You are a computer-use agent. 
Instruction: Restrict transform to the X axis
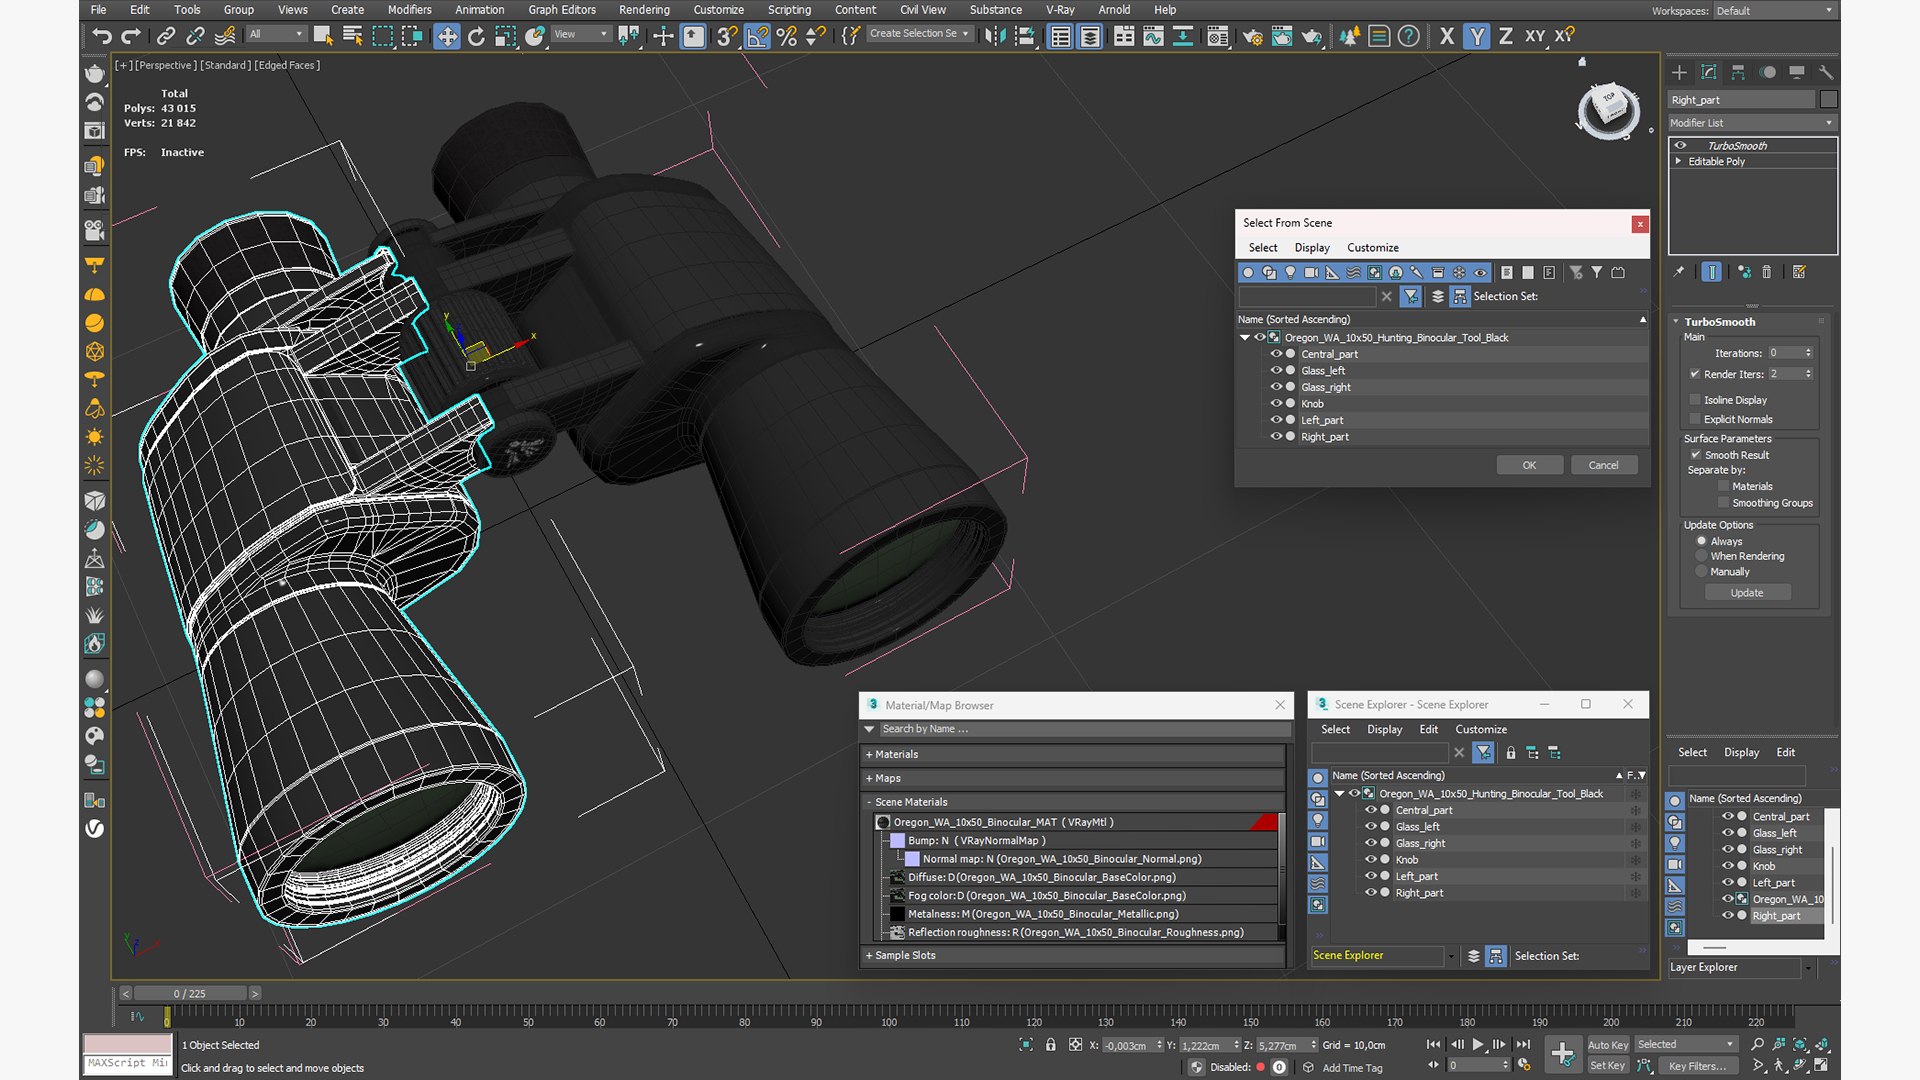tap(1446, 36)
